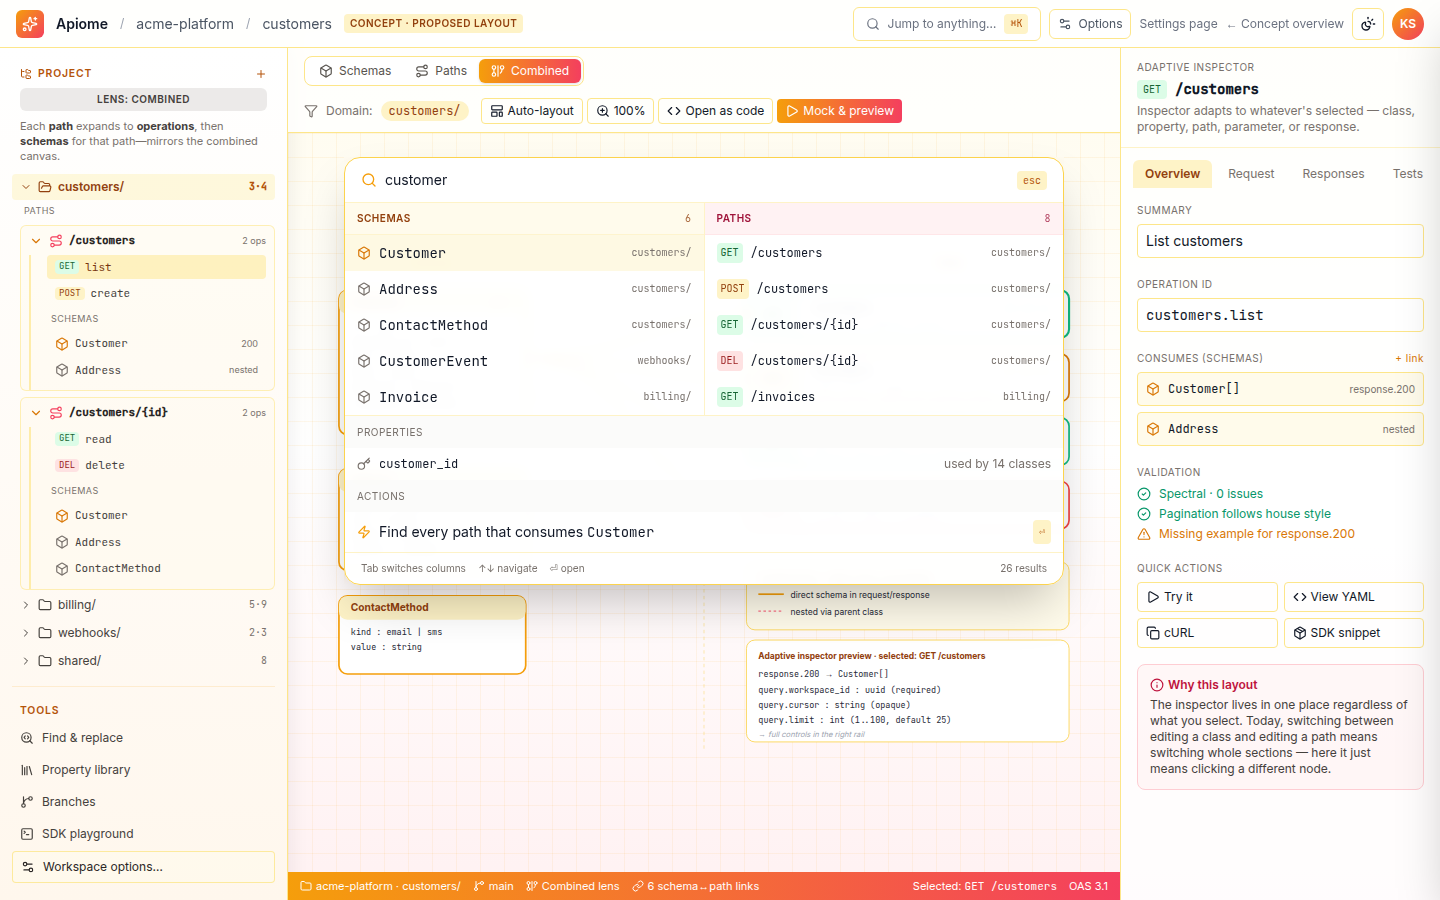This screenshot has height=900, width=1440.
Task: Choose the ContactMethod schema search result
Action: tap(525, 325)
